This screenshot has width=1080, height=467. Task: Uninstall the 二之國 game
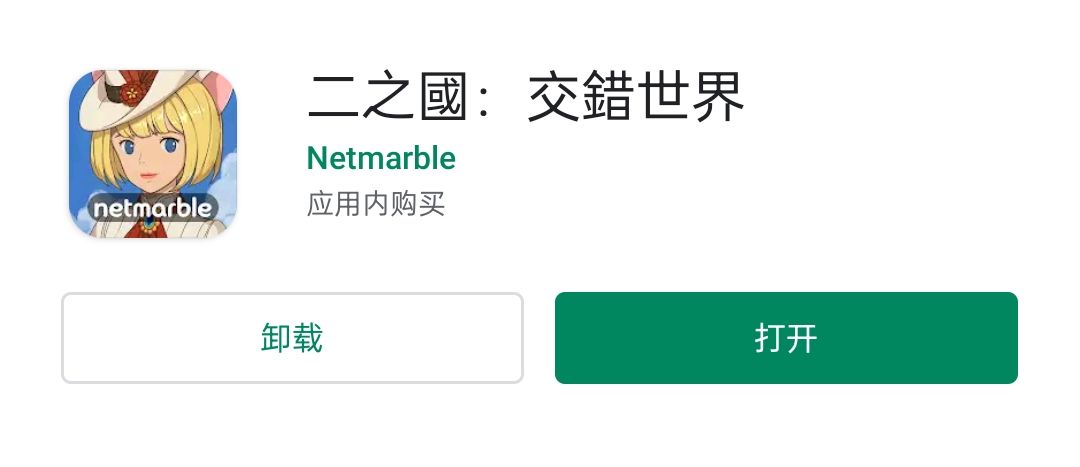pyautogui.click(x=292, y=338)
